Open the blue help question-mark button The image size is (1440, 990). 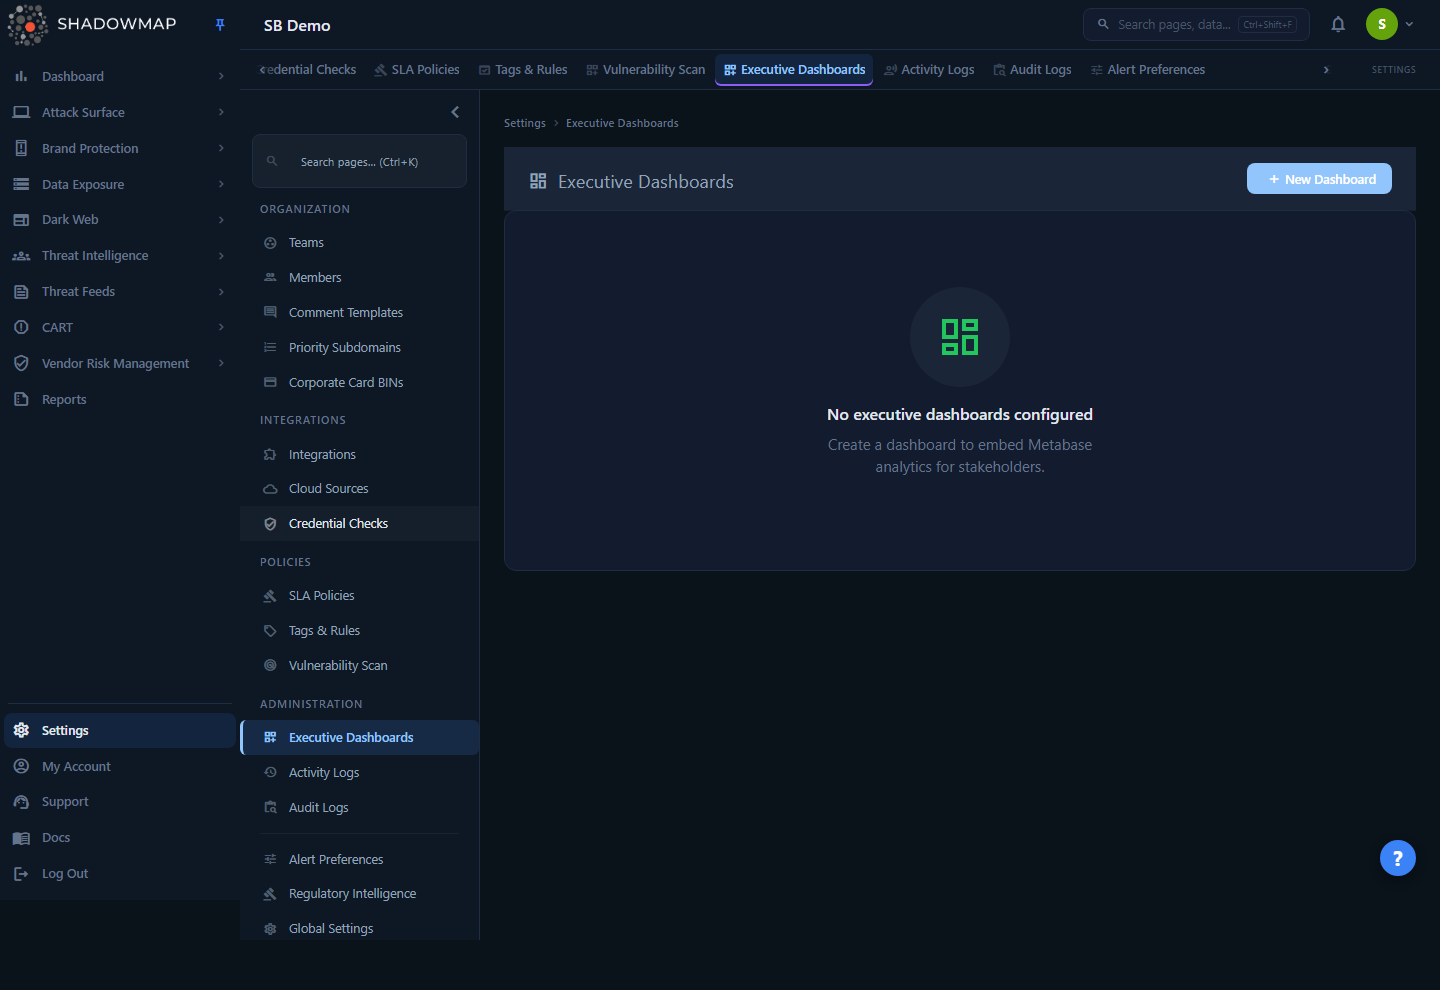pos(1398,858)
